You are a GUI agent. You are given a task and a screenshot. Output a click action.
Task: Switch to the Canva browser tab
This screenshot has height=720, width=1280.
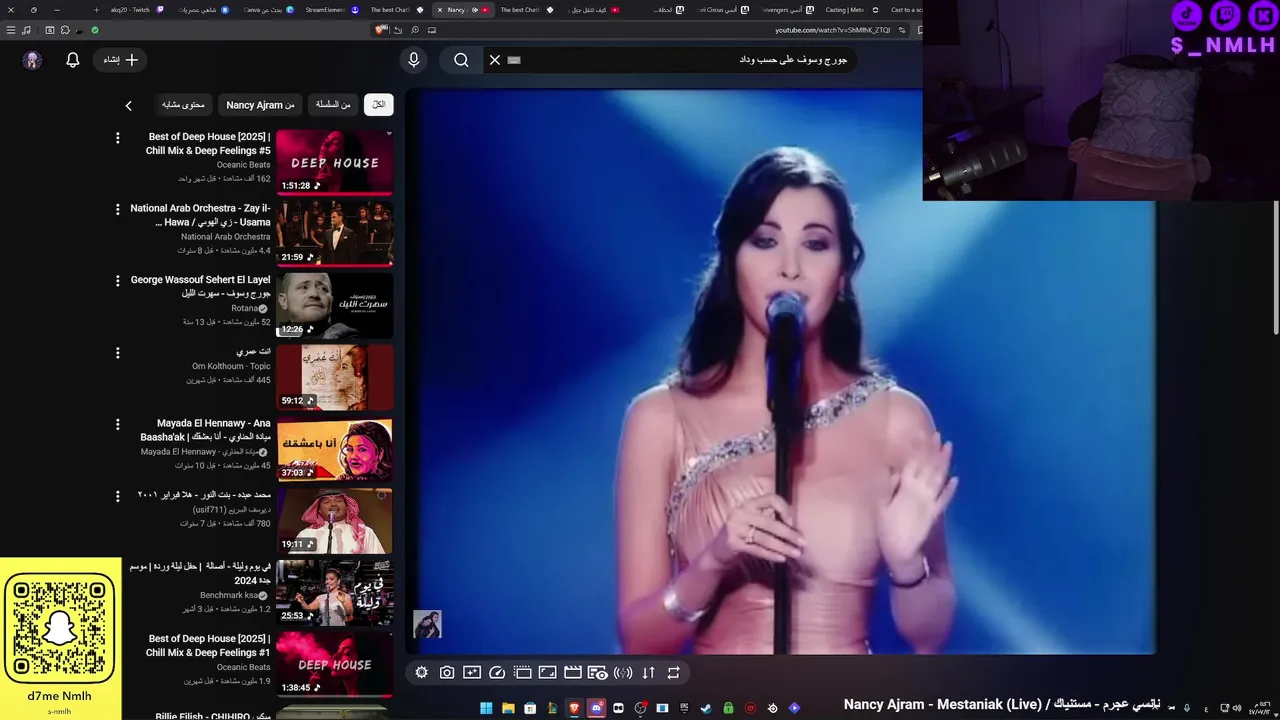[x=268, y=10]
